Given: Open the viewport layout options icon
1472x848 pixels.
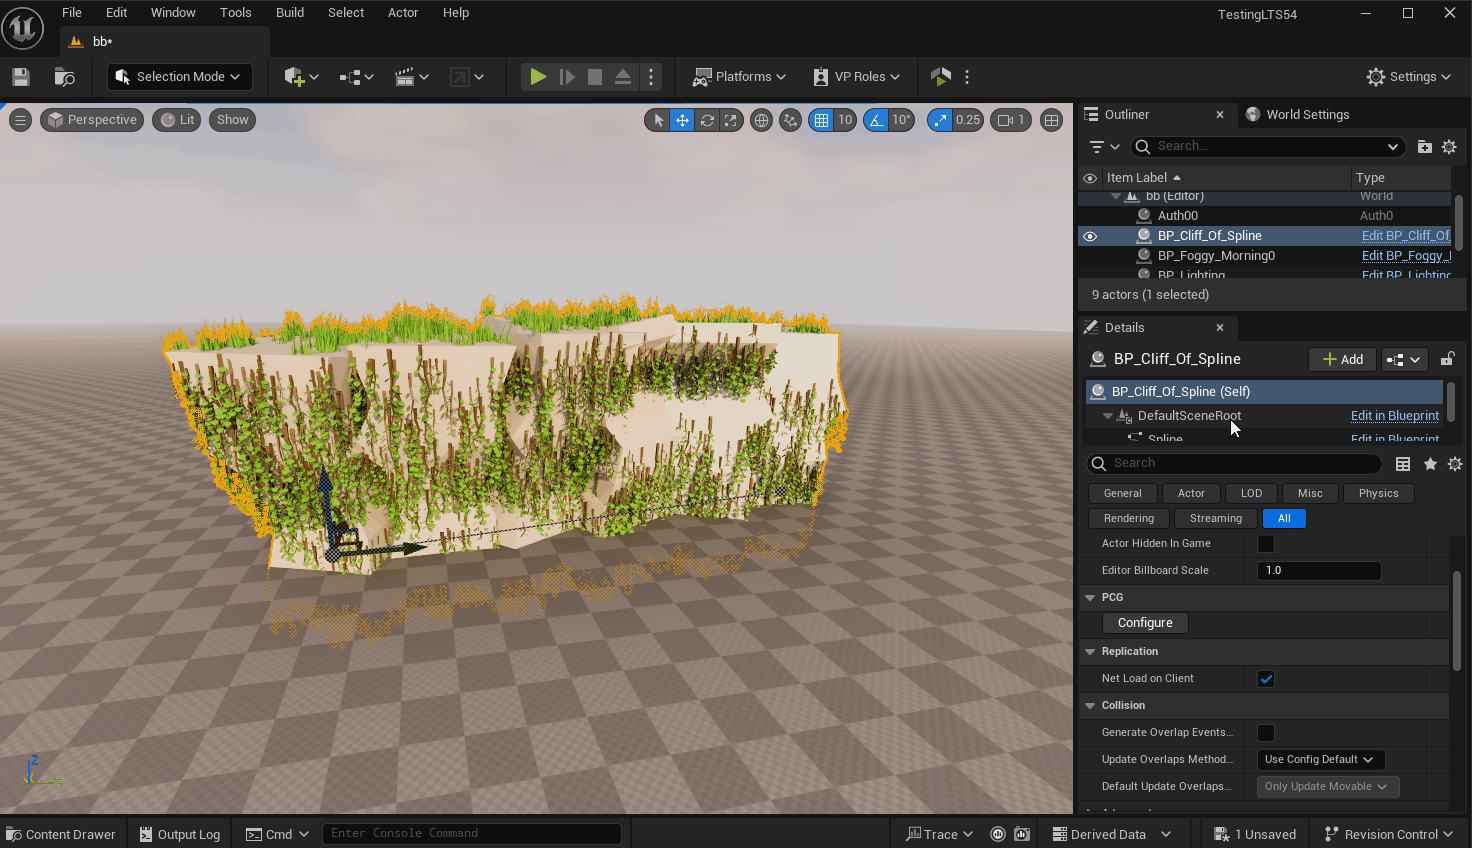Looking at the screenshot, I should click(1051, 120).
